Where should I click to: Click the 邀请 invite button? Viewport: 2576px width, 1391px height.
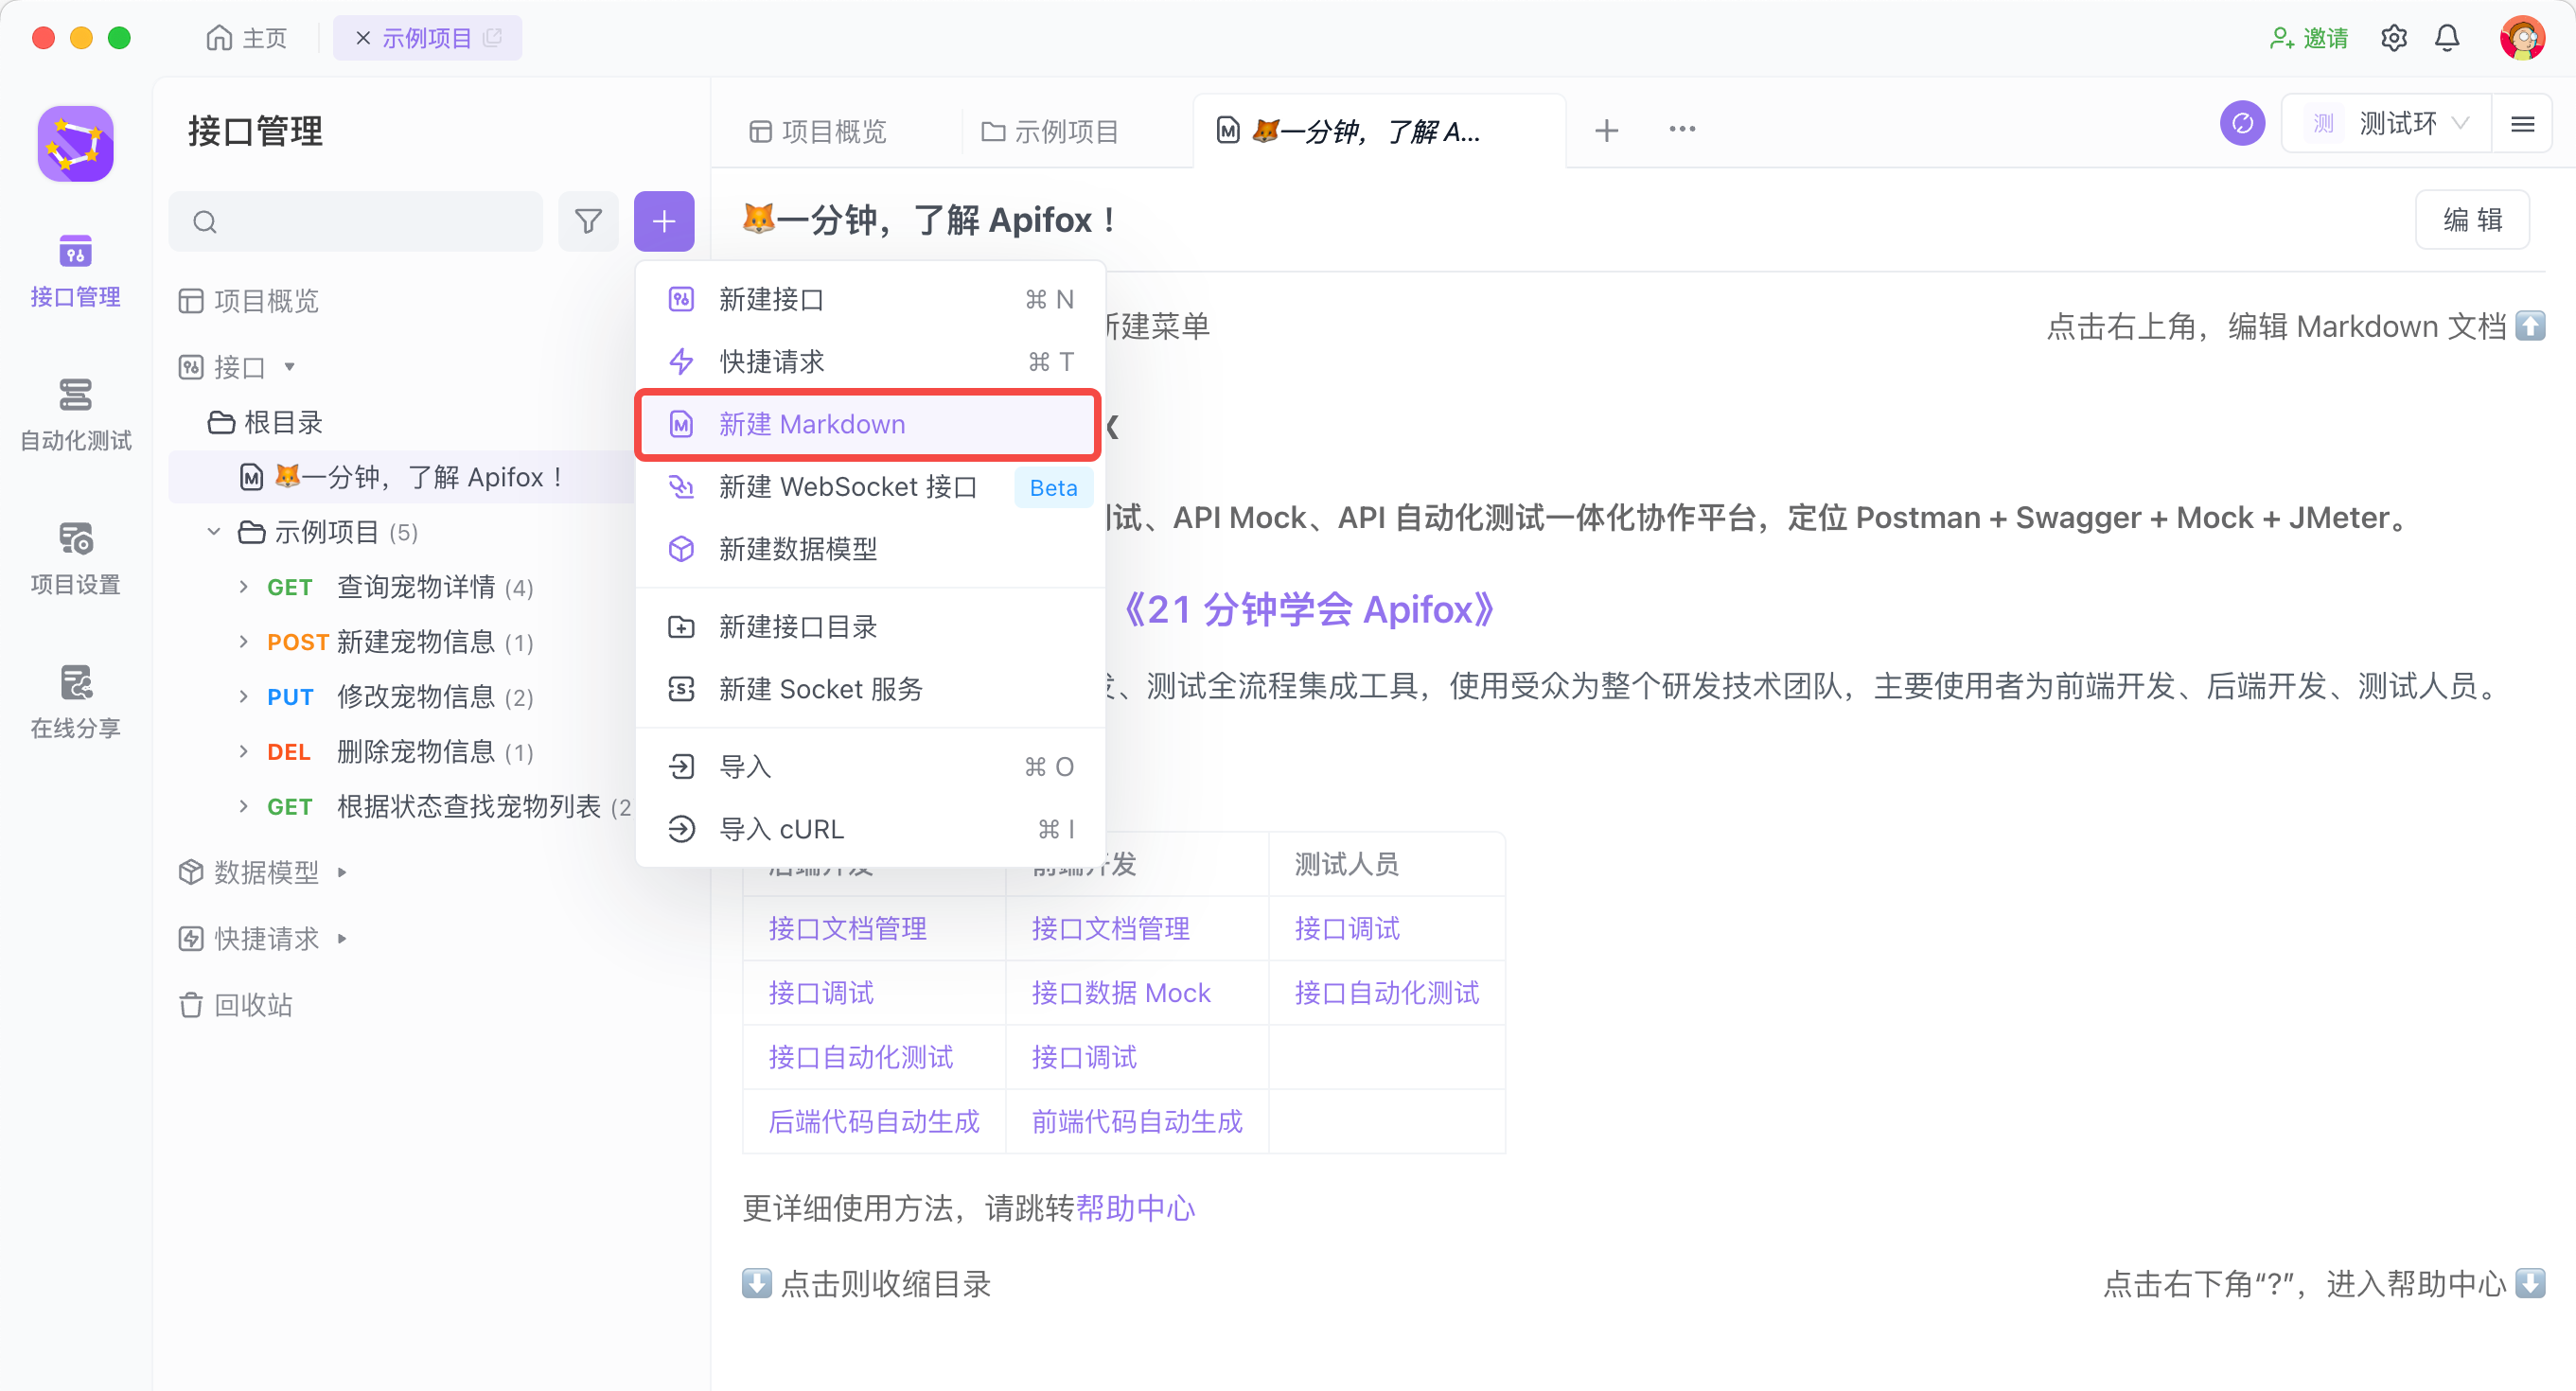(2308, 38)
